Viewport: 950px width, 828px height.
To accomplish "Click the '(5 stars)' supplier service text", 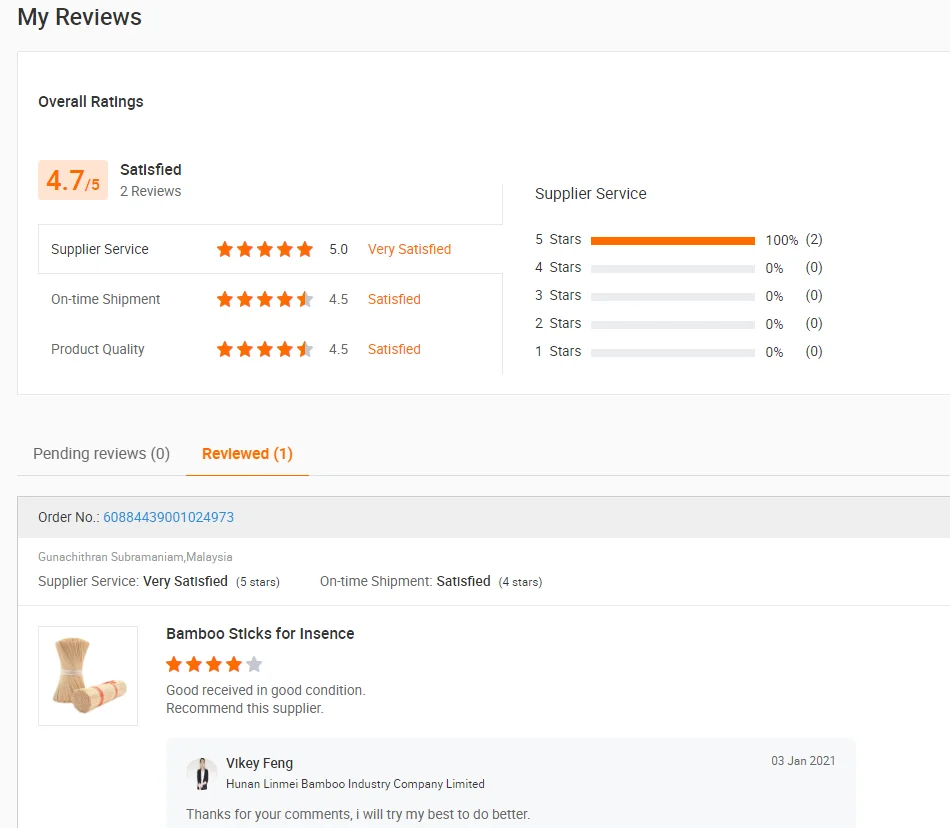I will coord(257,582).
